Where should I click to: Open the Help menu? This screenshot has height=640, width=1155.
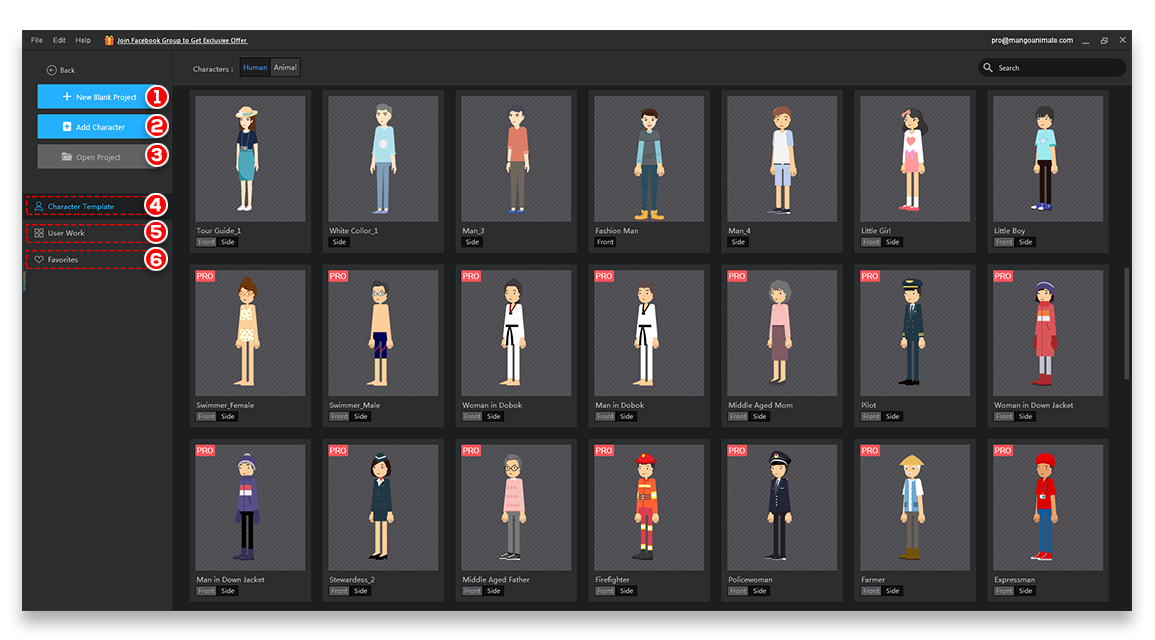click(84, 40)
